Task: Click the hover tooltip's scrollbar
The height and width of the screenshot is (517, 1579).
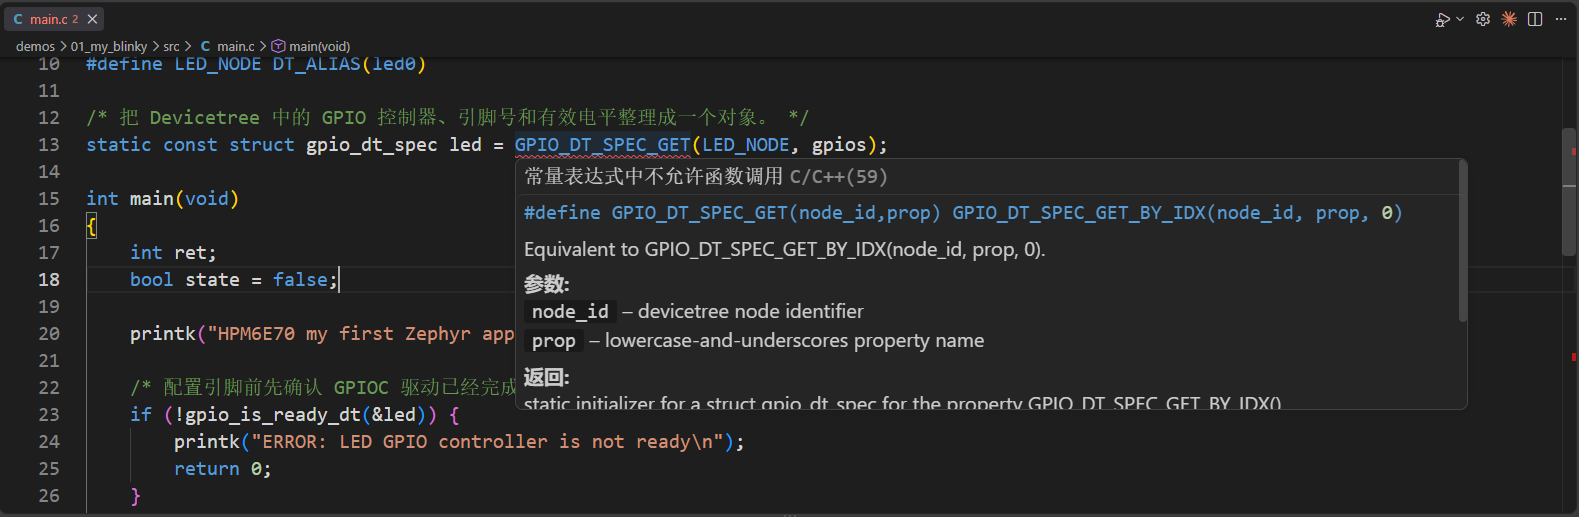Action: (x=1462, y=242)
